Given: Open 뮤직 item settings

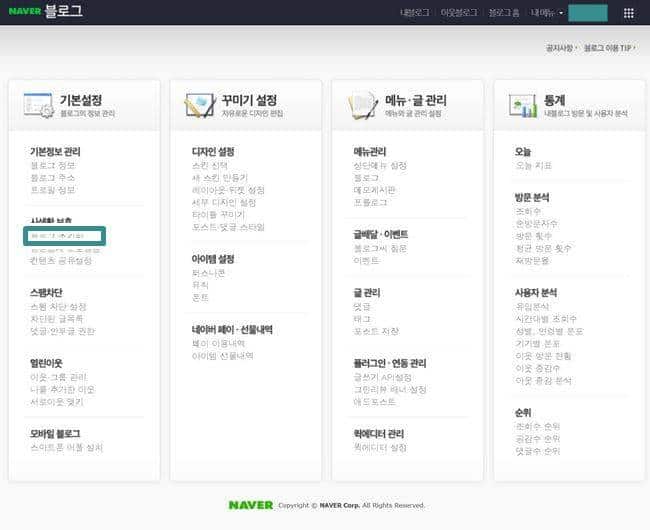Looking at the screenshot, I should 200,285.
